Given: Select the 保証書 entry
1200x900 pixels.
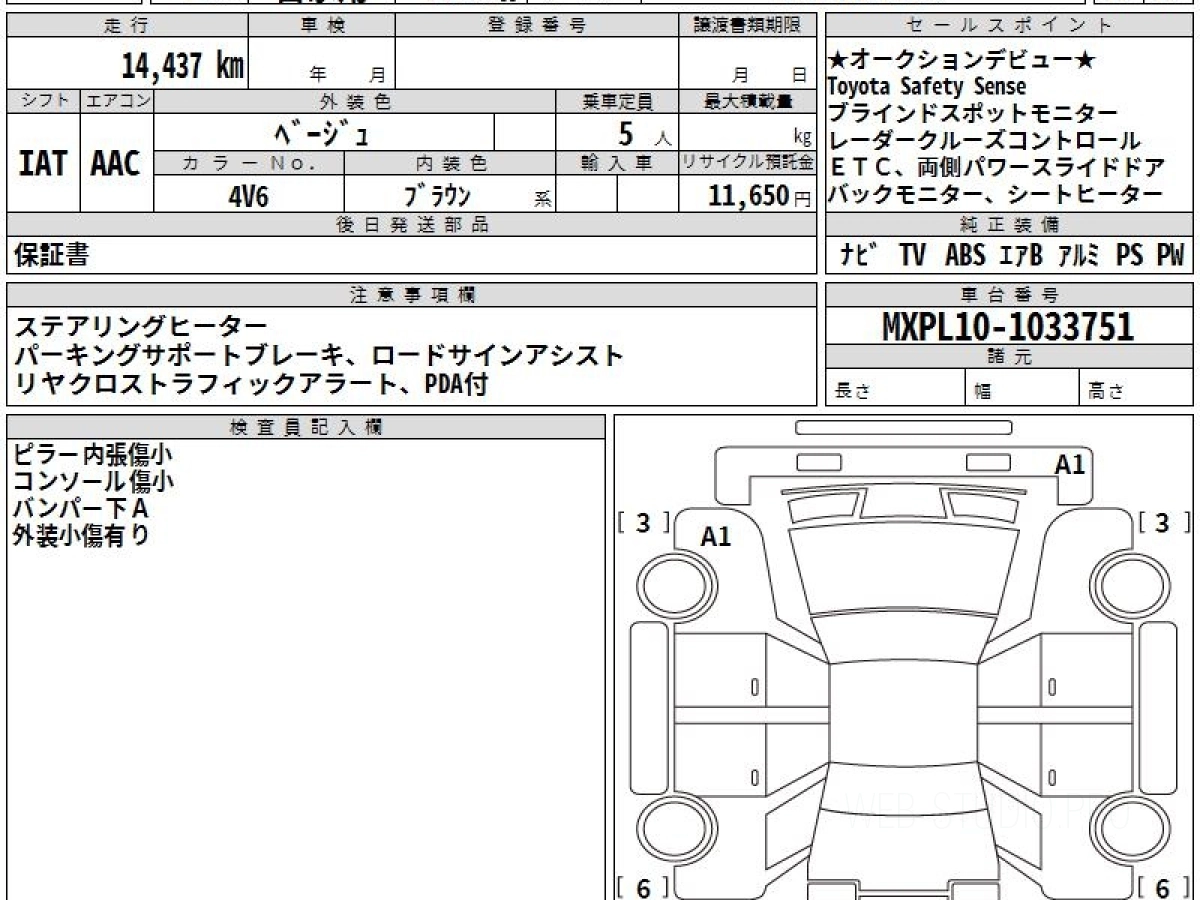Looking at the screenshot, I should [51, 255].
